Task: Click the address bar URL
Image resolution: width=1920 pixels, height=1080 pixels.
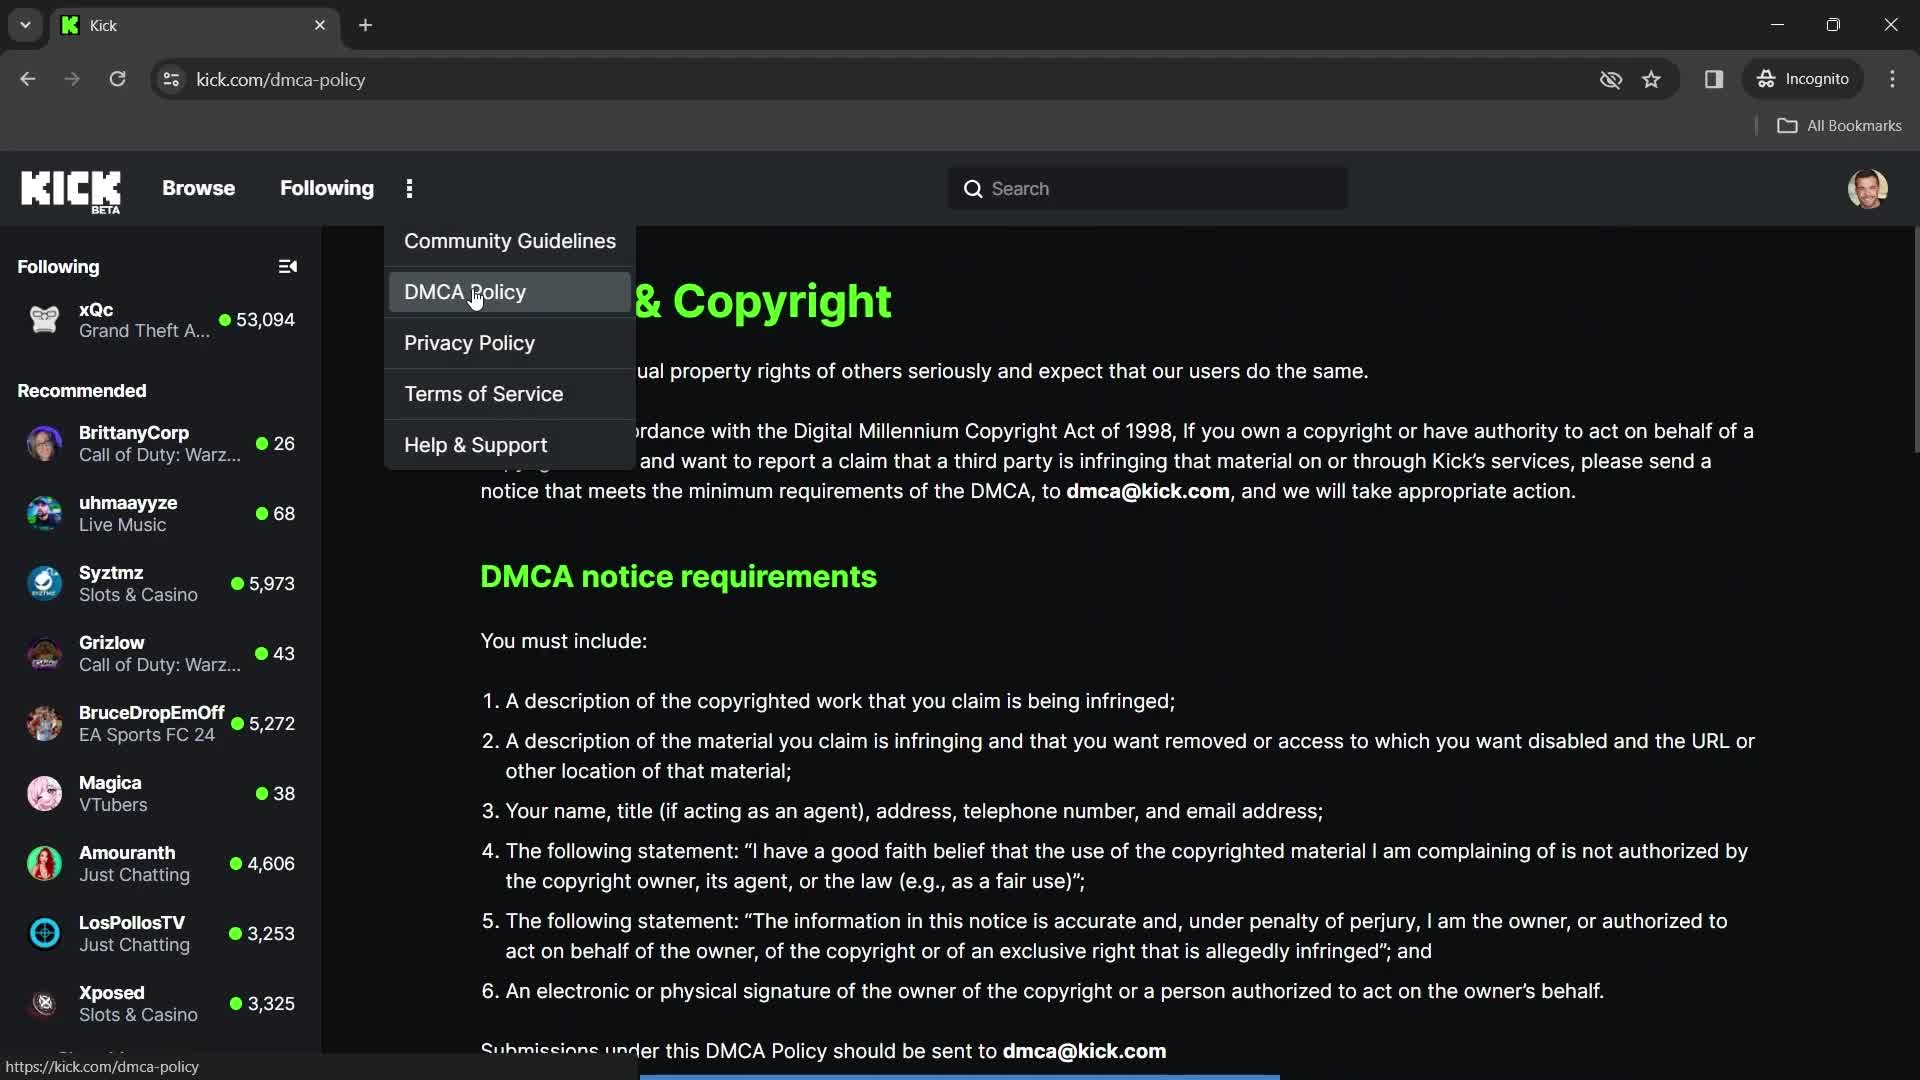Action: coord(280,80)
